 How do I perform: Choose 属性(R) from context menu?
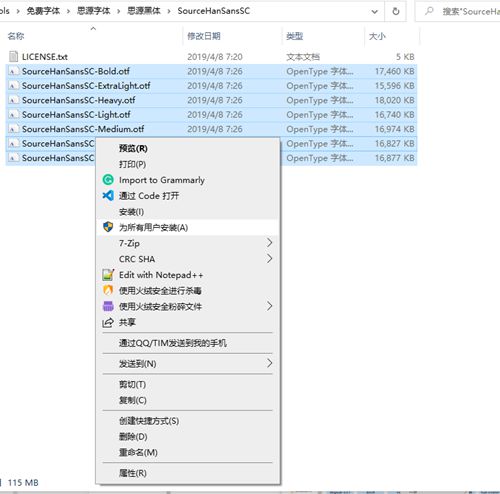coord(187,473)
